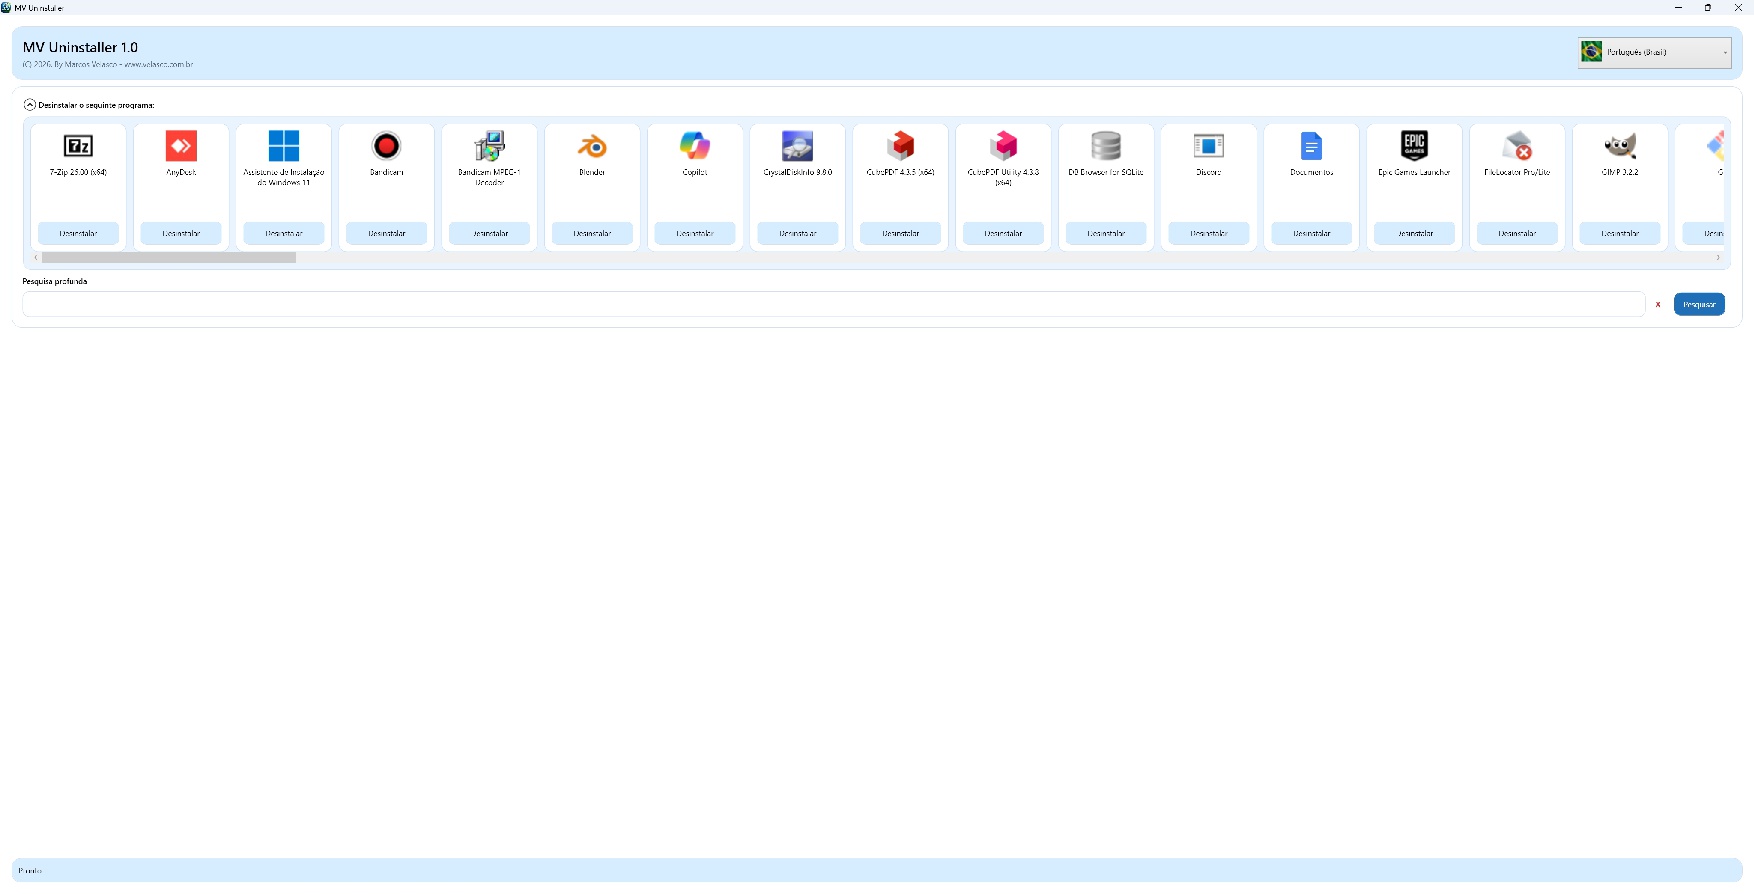Image resolution: width=1754 pixels, height=894 pixels.
Task: Select the AnyDesk icon
Action: click(181, 146)
